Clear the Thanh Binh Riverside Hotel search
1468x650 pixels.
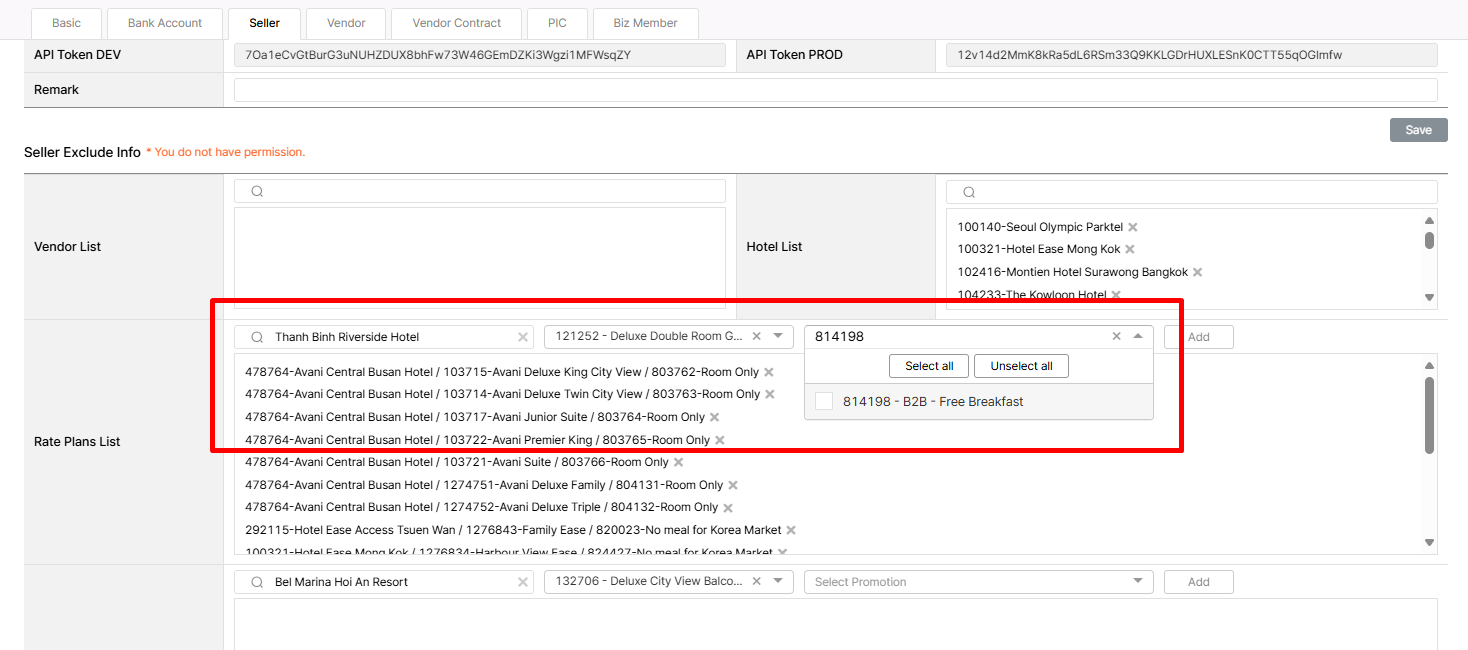[x=522, y=337]
